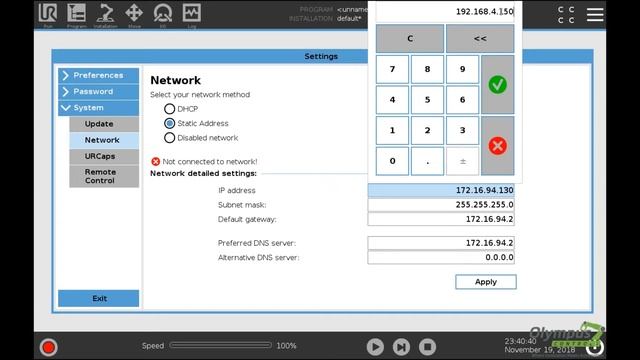640x360 pixels.
Task: Click the Subnet mask field
Action: point(441,205)
